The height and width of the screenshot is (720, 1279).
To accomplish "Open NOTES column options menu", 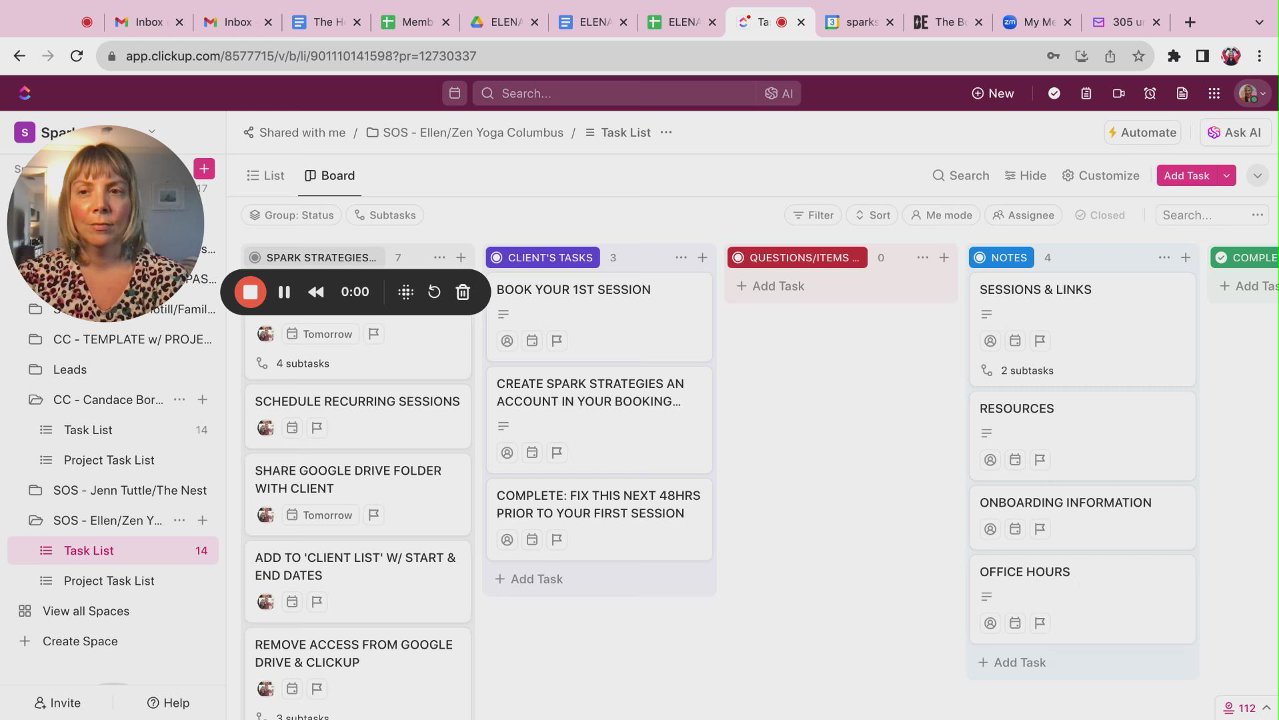I will click(x=1164, y=258).
